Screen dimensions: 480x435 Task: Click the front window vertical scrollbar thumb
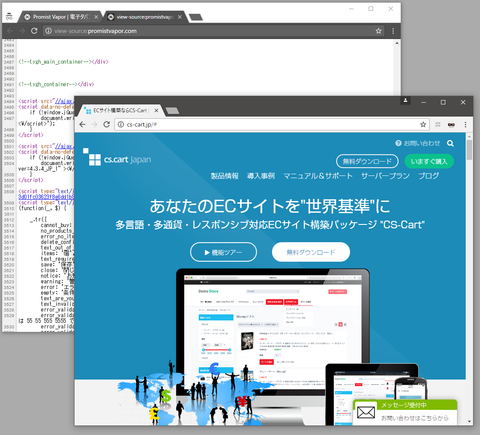tap(469, 150)
